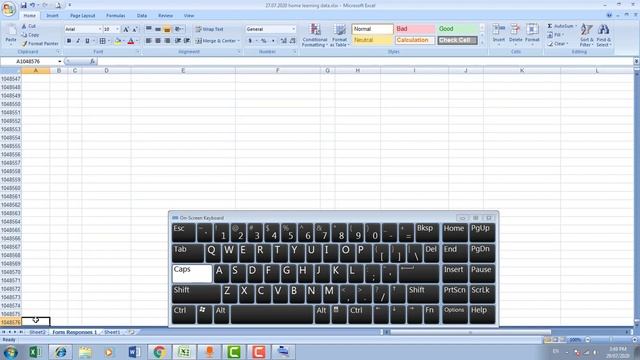This screenshot has height=360, width=640.
Task: Open the Format cells menu
Action: click(x=532, y=35)
